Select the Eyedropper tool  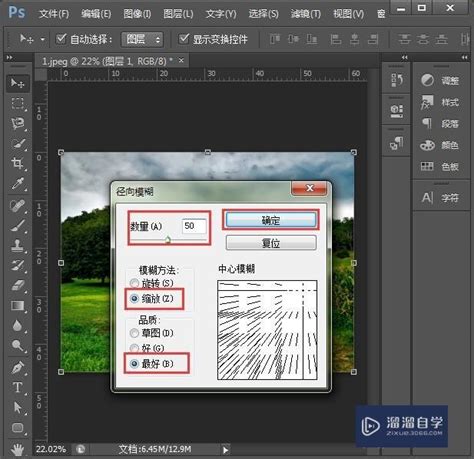click(17, 184)
